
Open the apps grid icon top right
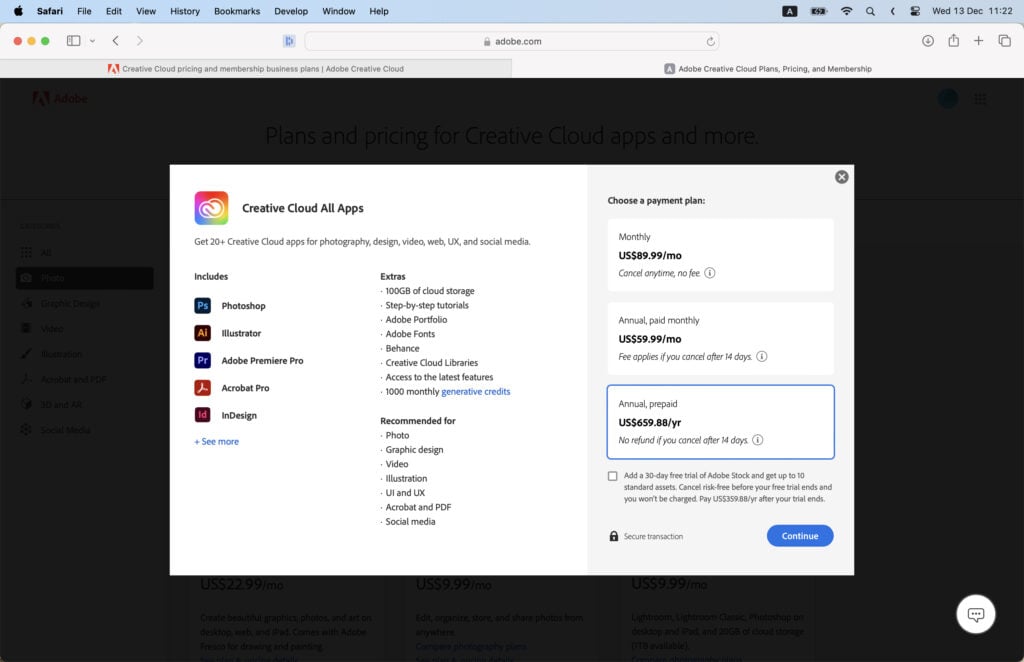tap(980, 98)
